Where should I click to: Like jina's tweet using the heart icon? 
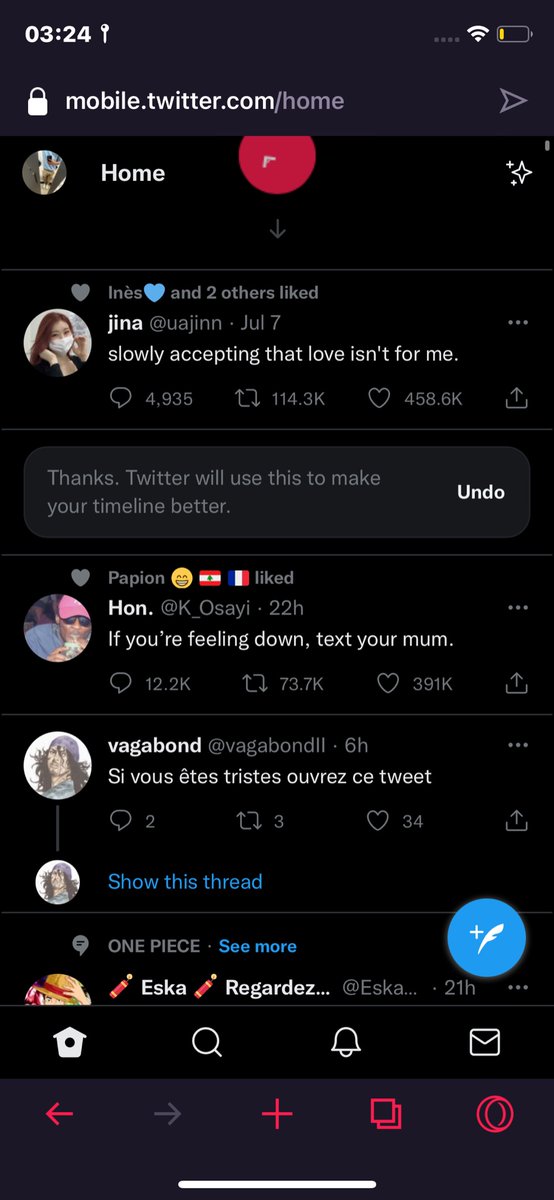tap(378, 398)
